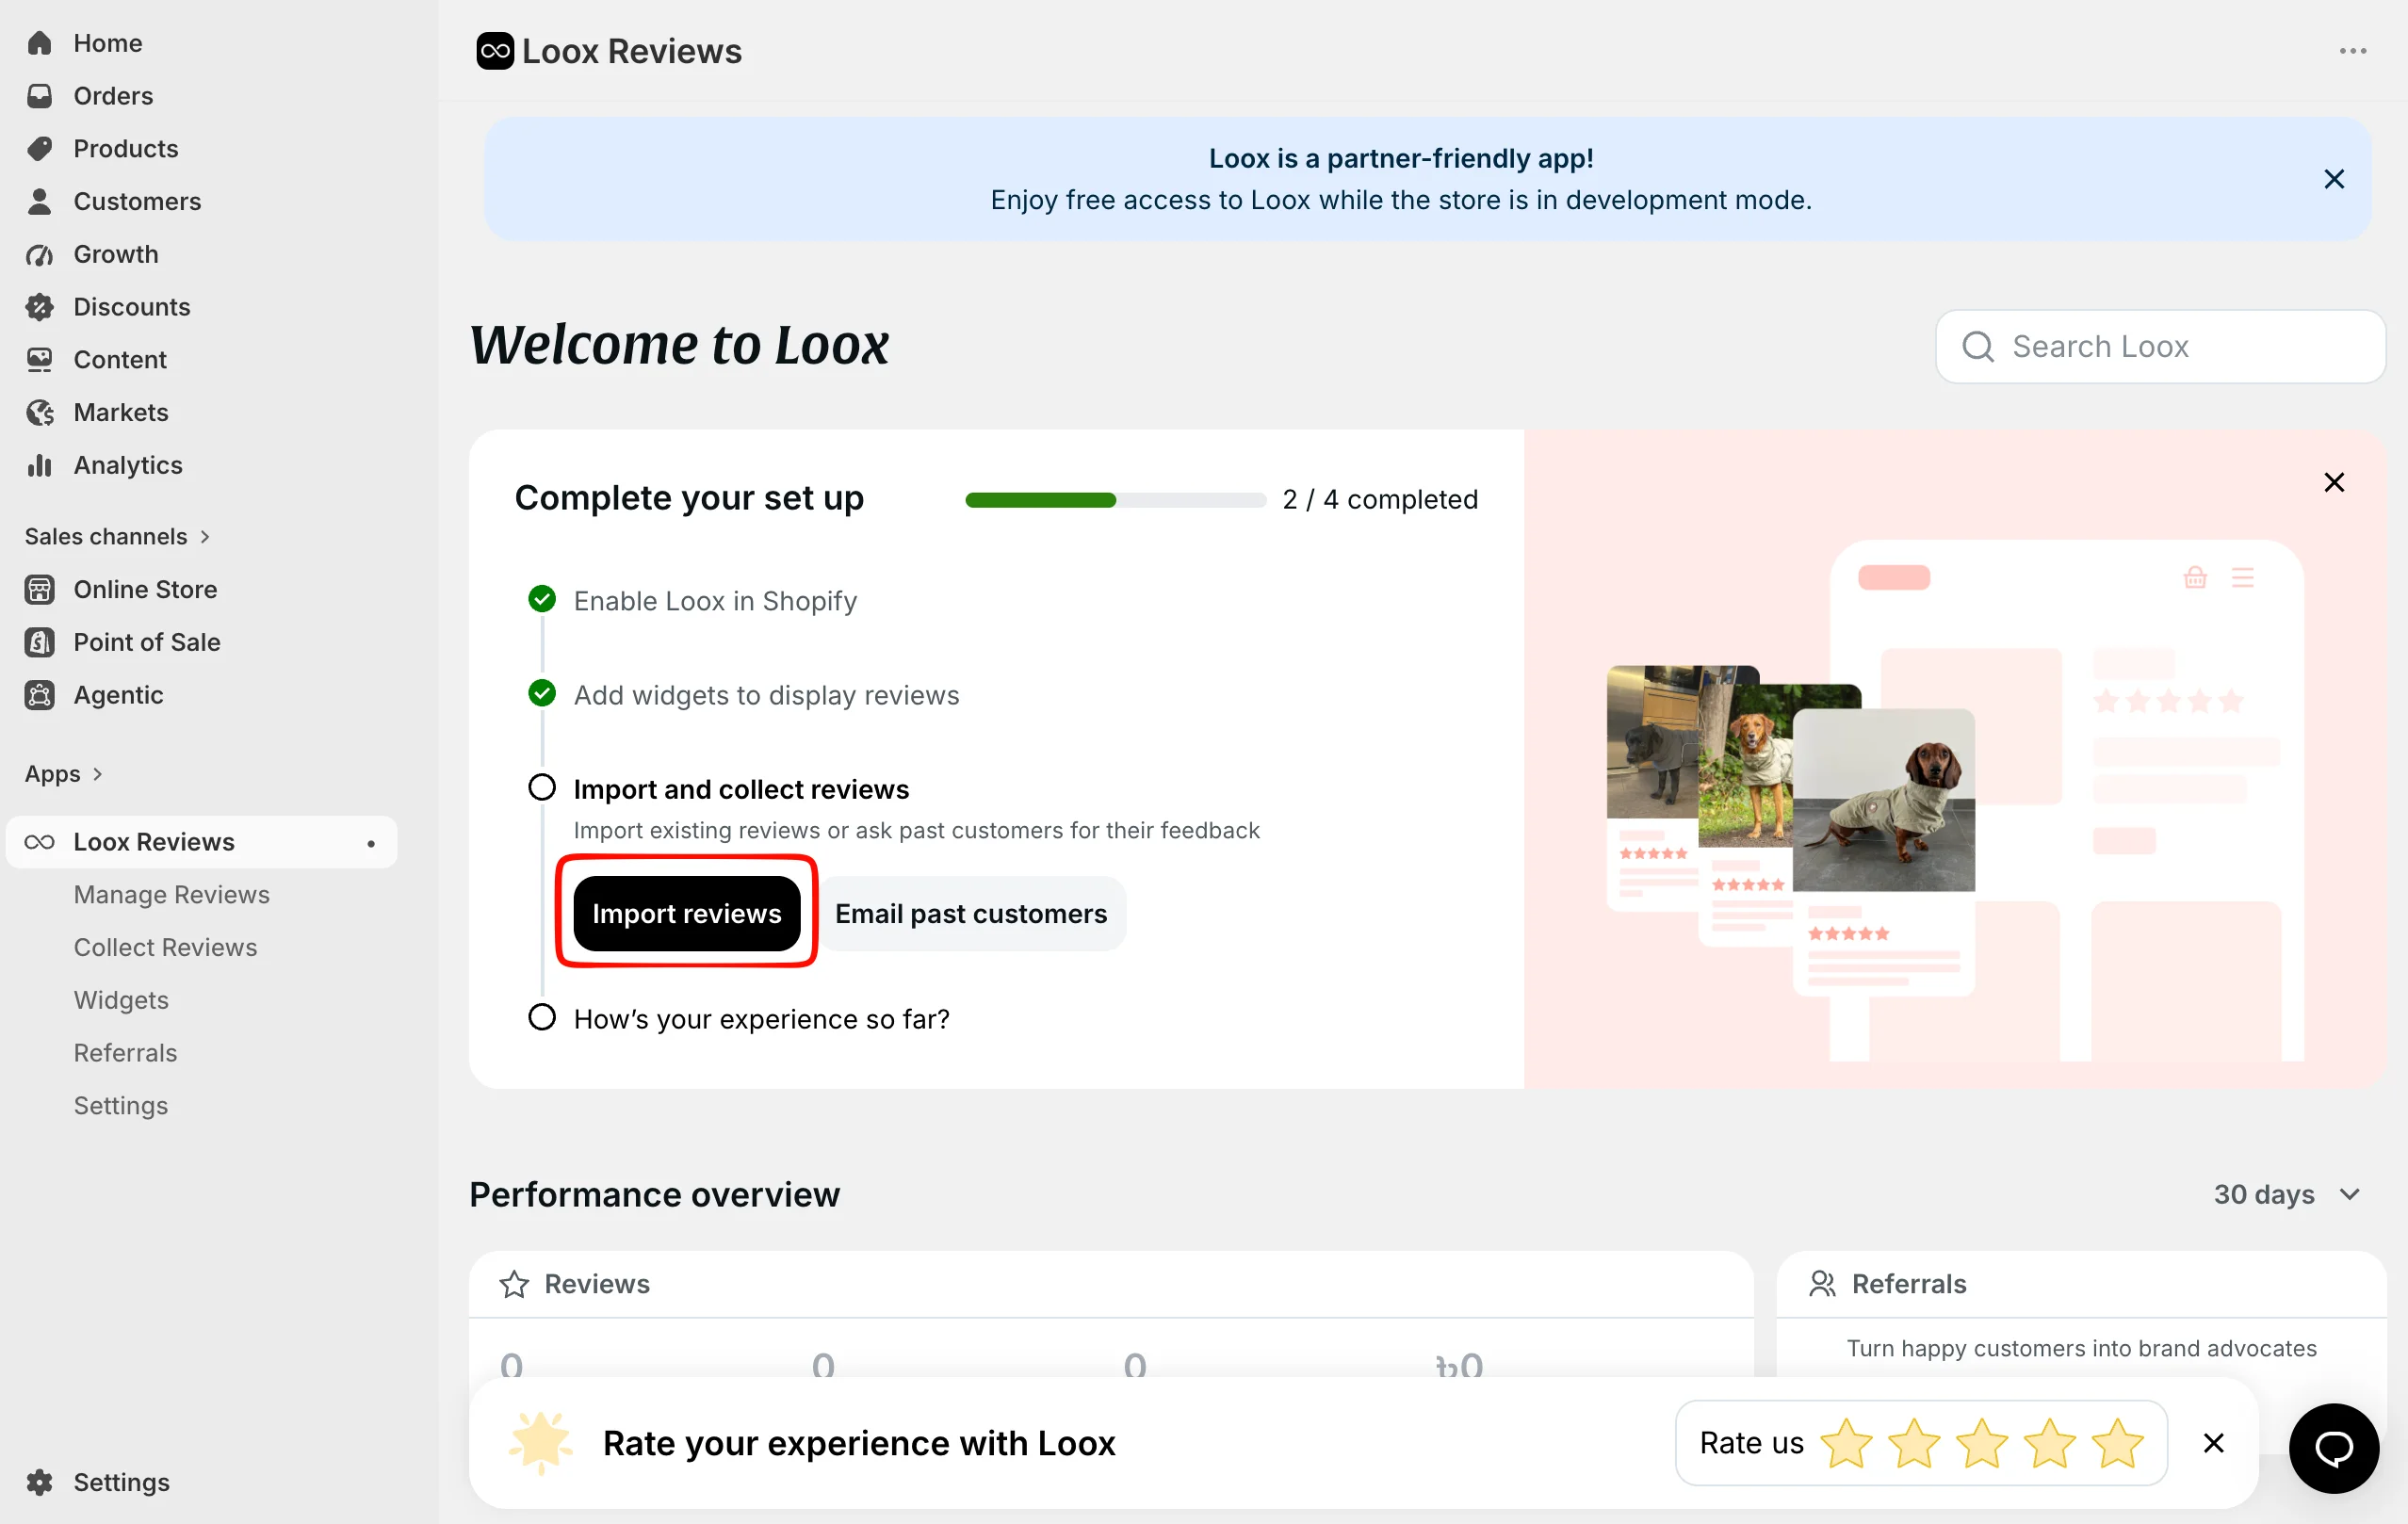Open the Online Store storefront icon
The image size is (2408, 1524).
coord(39,590)
